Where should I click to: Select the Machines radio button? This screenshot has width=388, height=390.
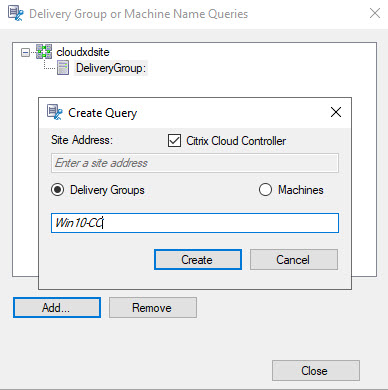(x=265, y=190)
